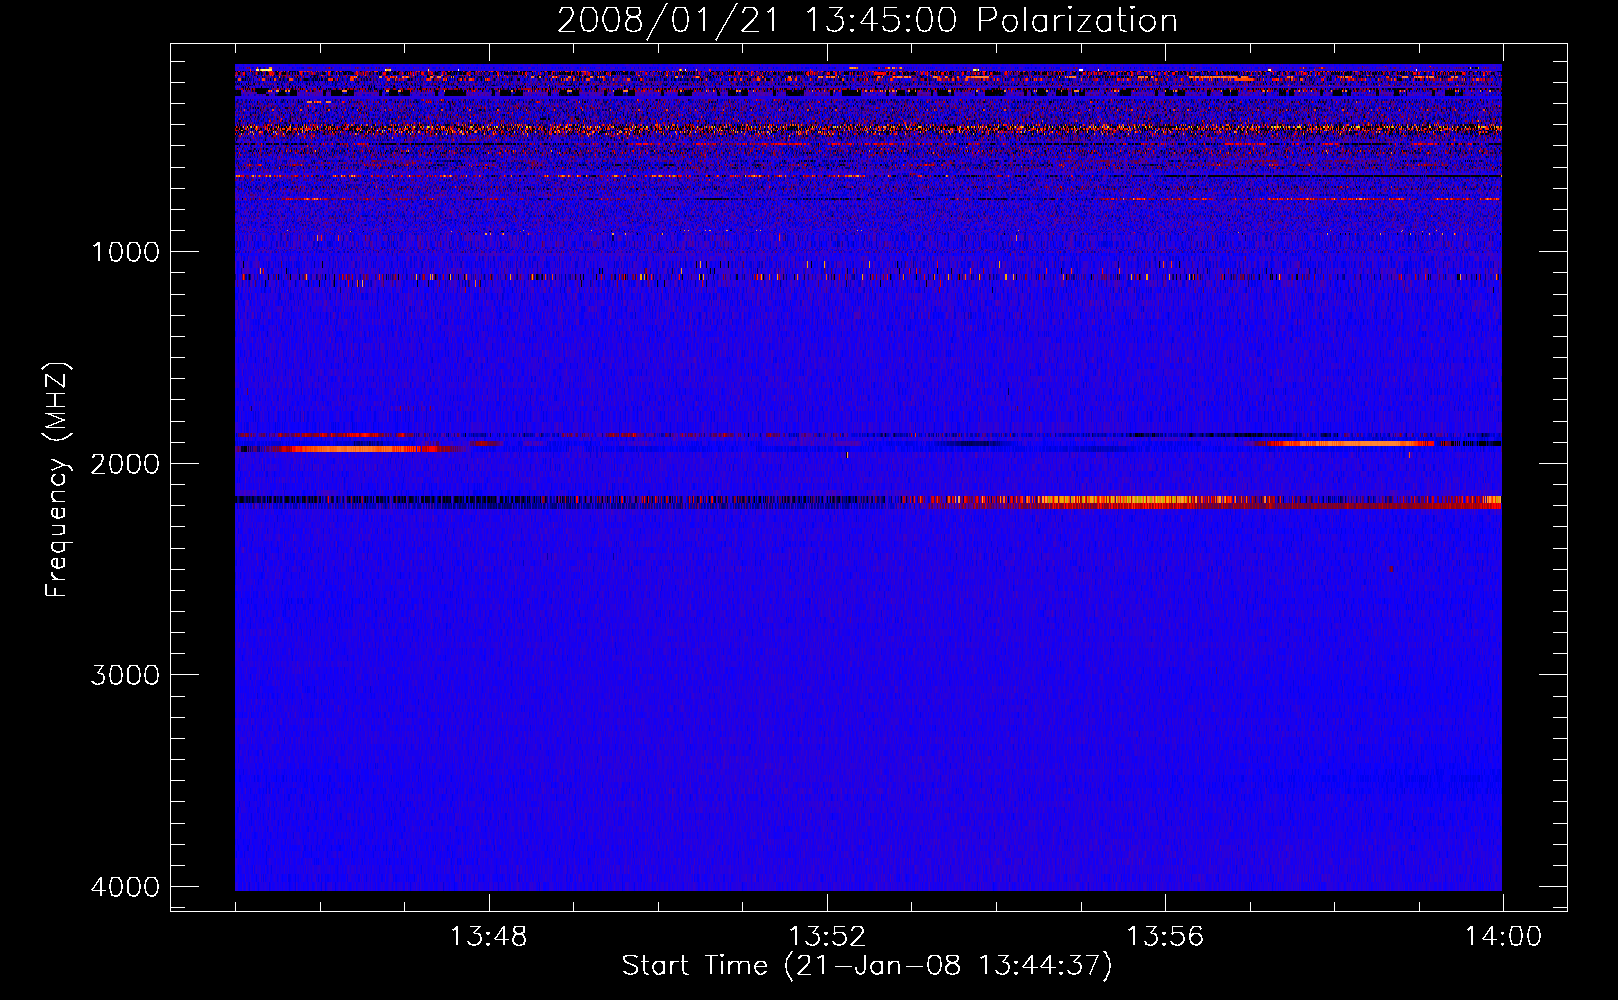1618x1000 pixels.
Task: Click the bright orange band near 2200 MHz
Action: pos(1200,502)
